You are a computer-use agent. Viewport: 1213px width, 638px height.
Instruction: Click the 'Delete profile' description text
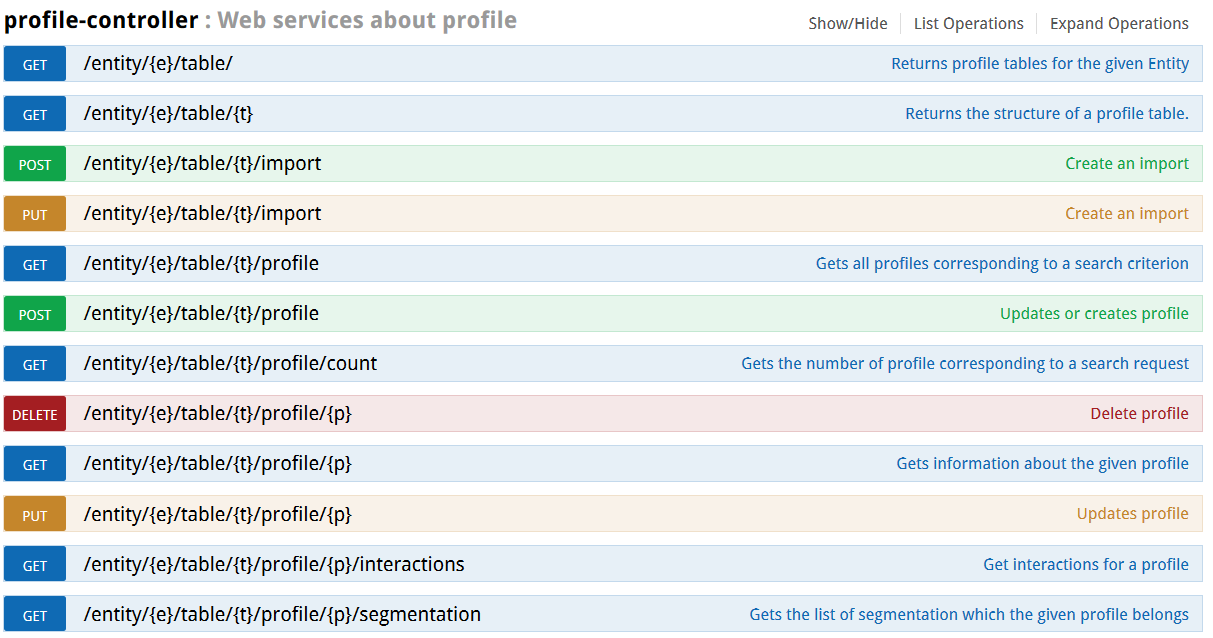(x=1139, y=414)
